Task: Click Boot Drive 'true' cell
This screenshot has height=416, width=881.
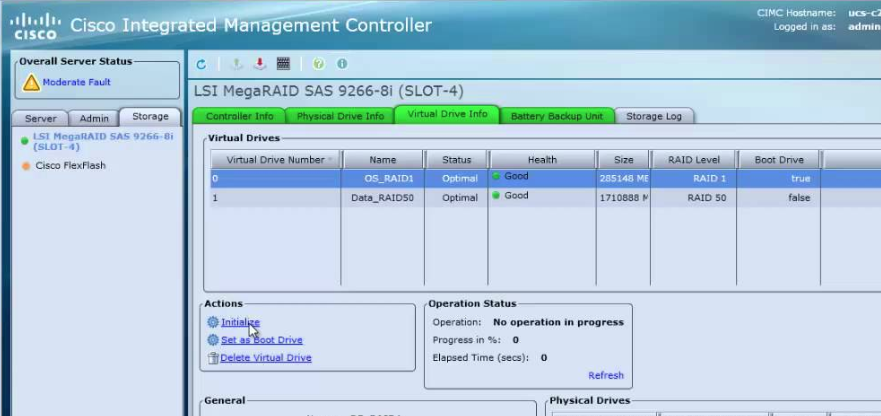Action: coord(779,179)
